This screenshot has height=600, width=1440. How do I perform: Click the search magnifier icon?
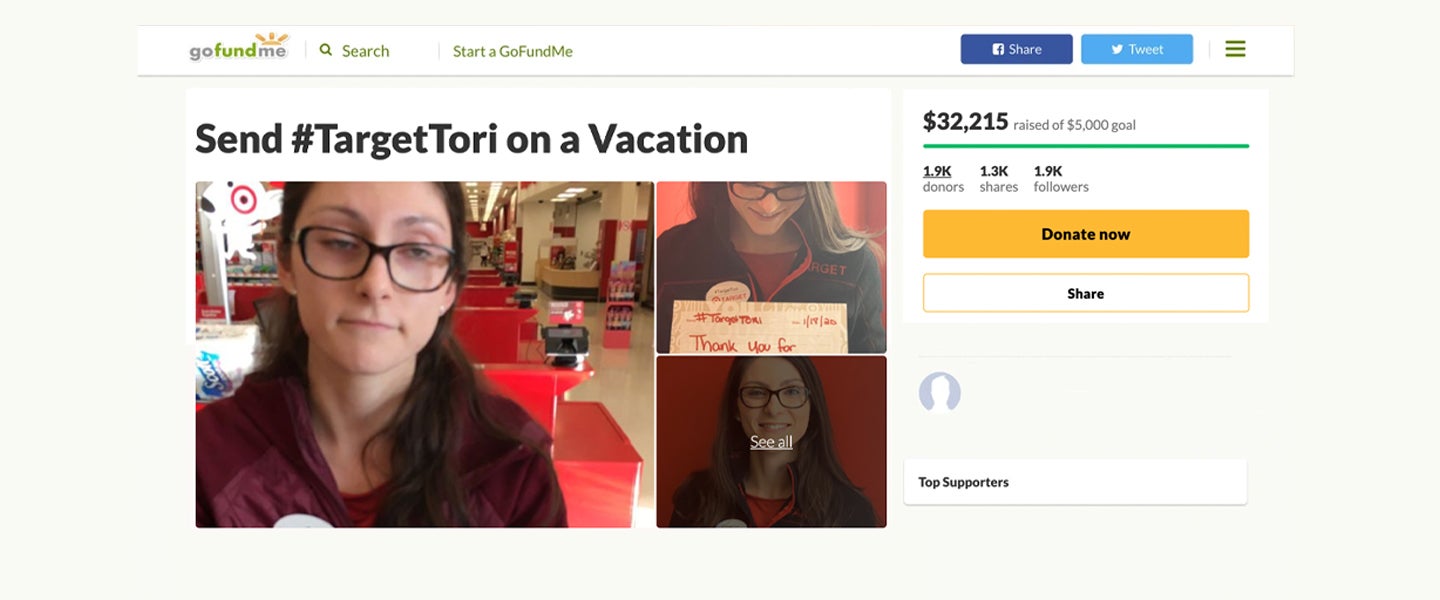click(x=326, y=50)
